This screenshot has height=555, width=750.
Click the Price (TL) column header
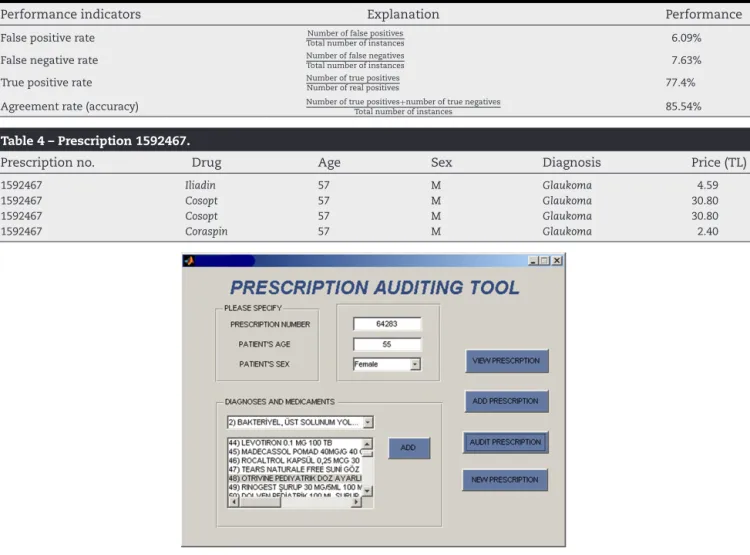click(x=718, y=163)
